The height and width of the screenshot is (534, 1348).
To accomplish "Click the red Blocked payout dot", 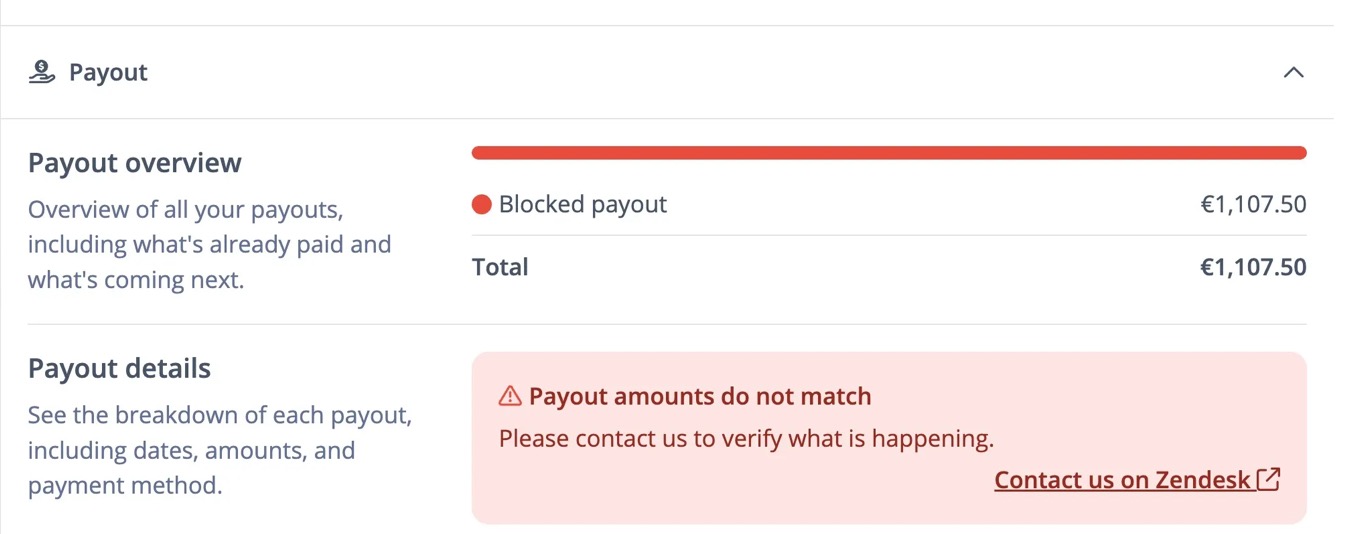I will (481, 205).
